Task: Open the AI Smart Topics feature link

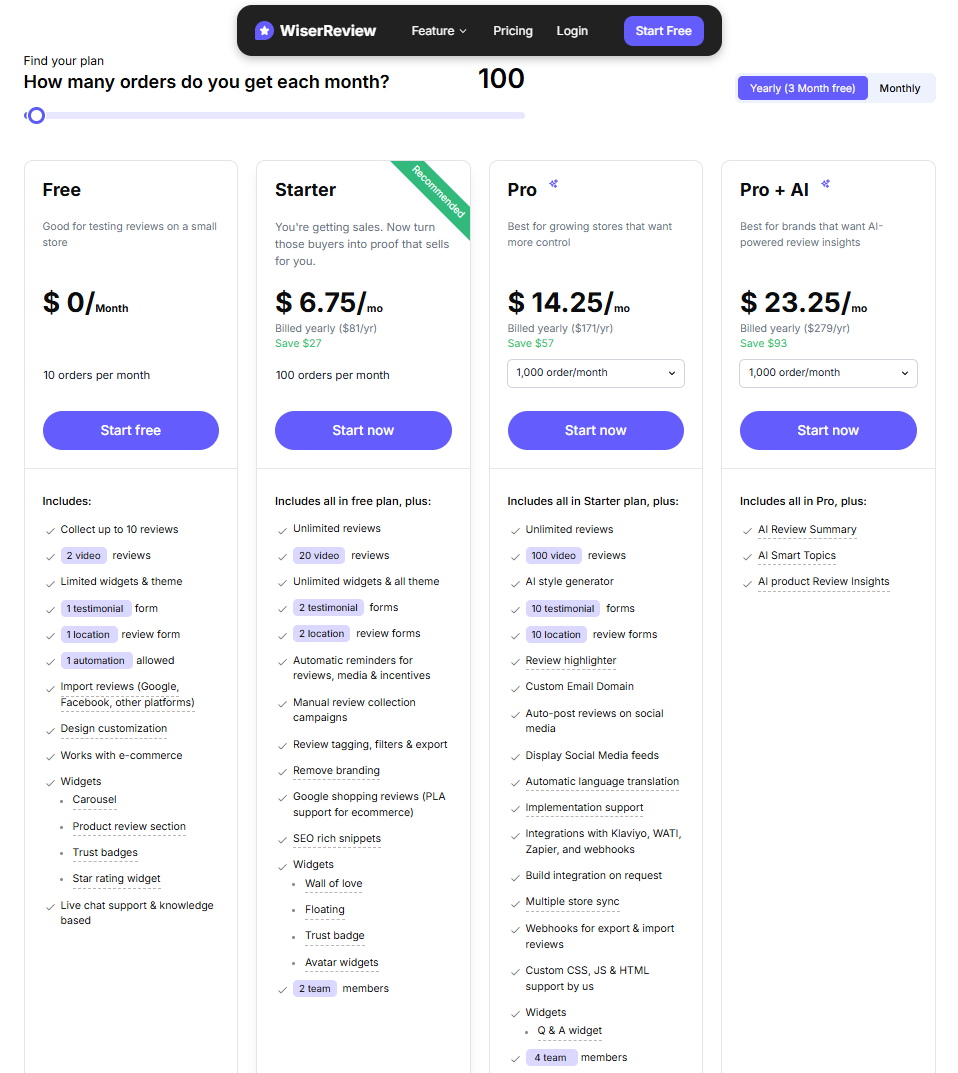Action: (x=796, y=555)
